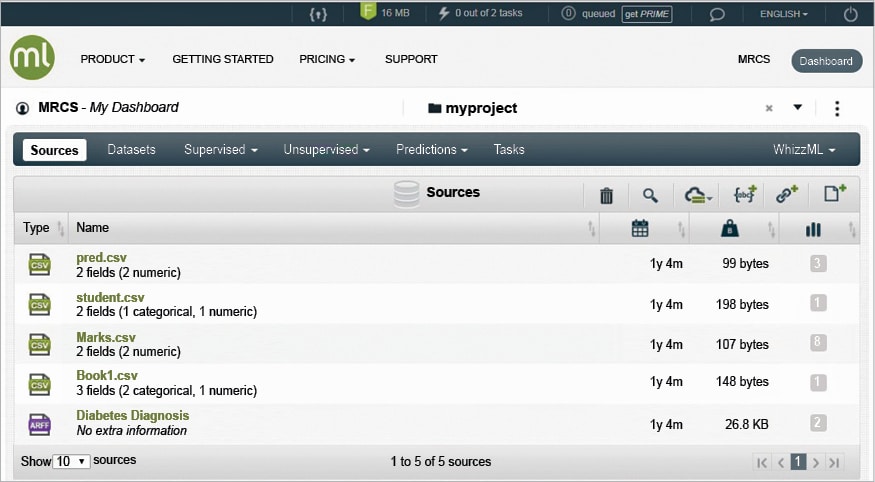Open the Supervised dropdown
875x482 pixels.
(x=221, y=150)
